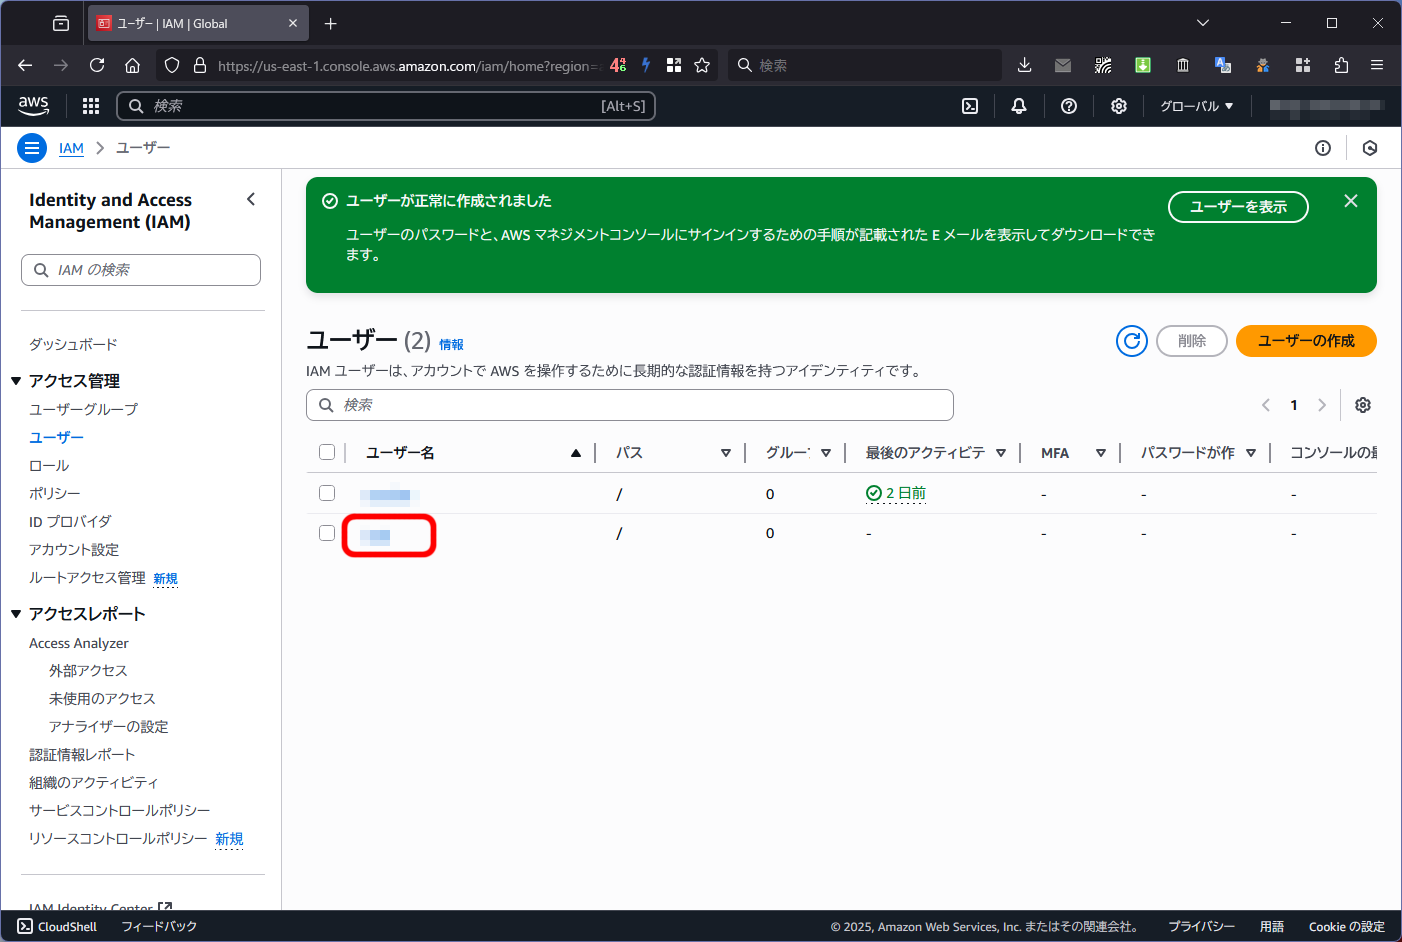The image size is (1402, 942).
Task: Close the IAM Global browser tab
Action: [x=293, y=23]
